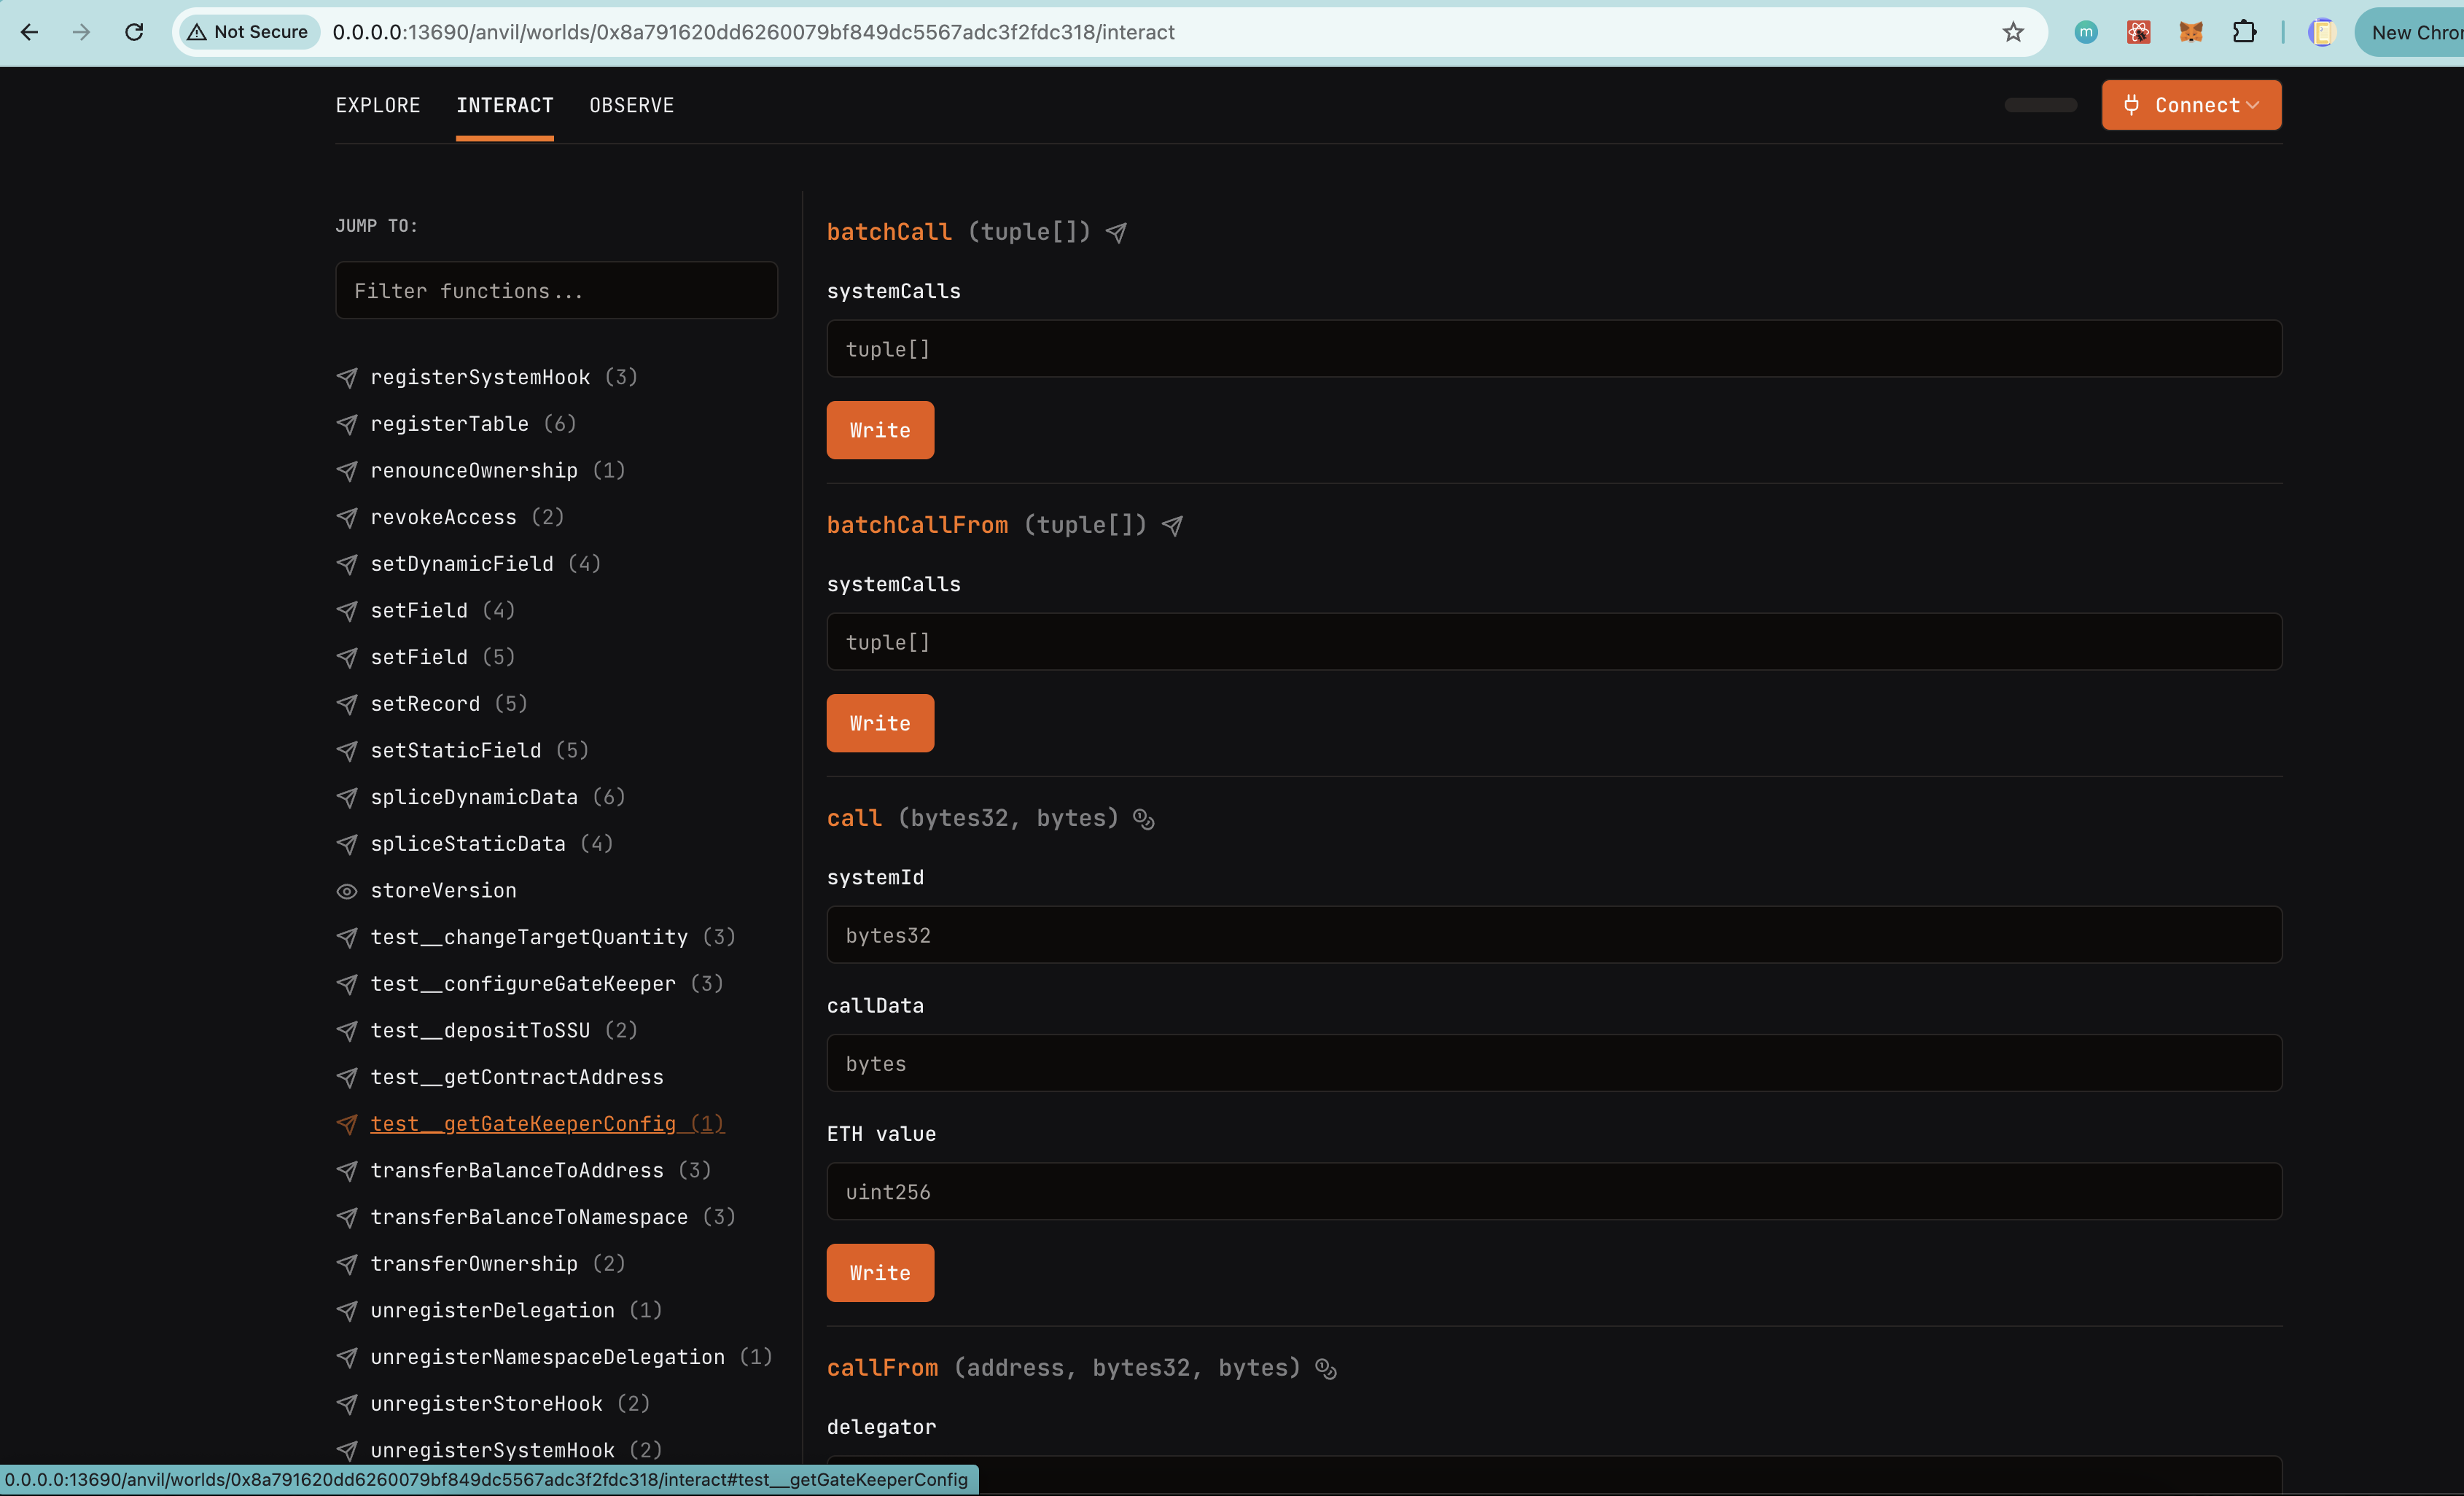Click the systemId bytes32 input field
The width and height of the screenshot is (2464, 1496).
(1553, 935)
